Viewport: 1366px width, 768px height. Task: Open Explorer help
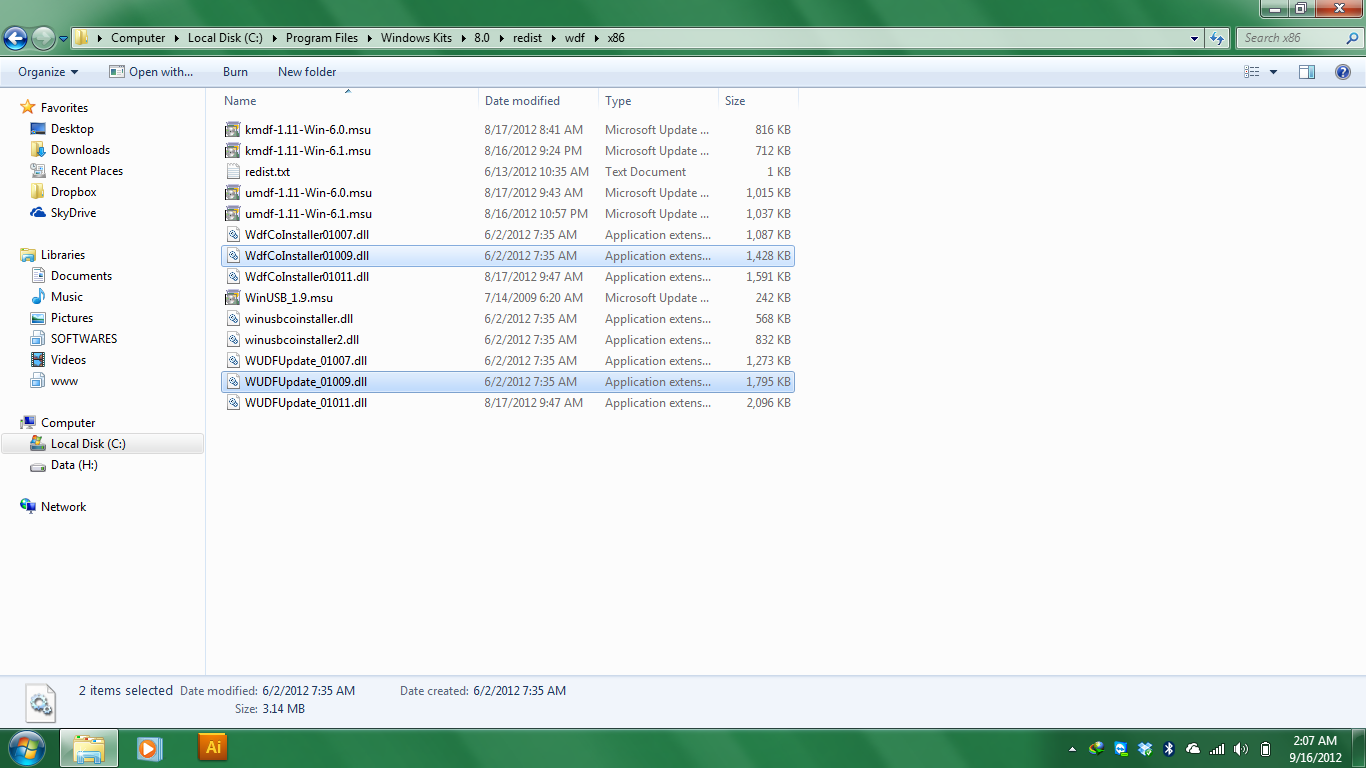(1343, 72)
